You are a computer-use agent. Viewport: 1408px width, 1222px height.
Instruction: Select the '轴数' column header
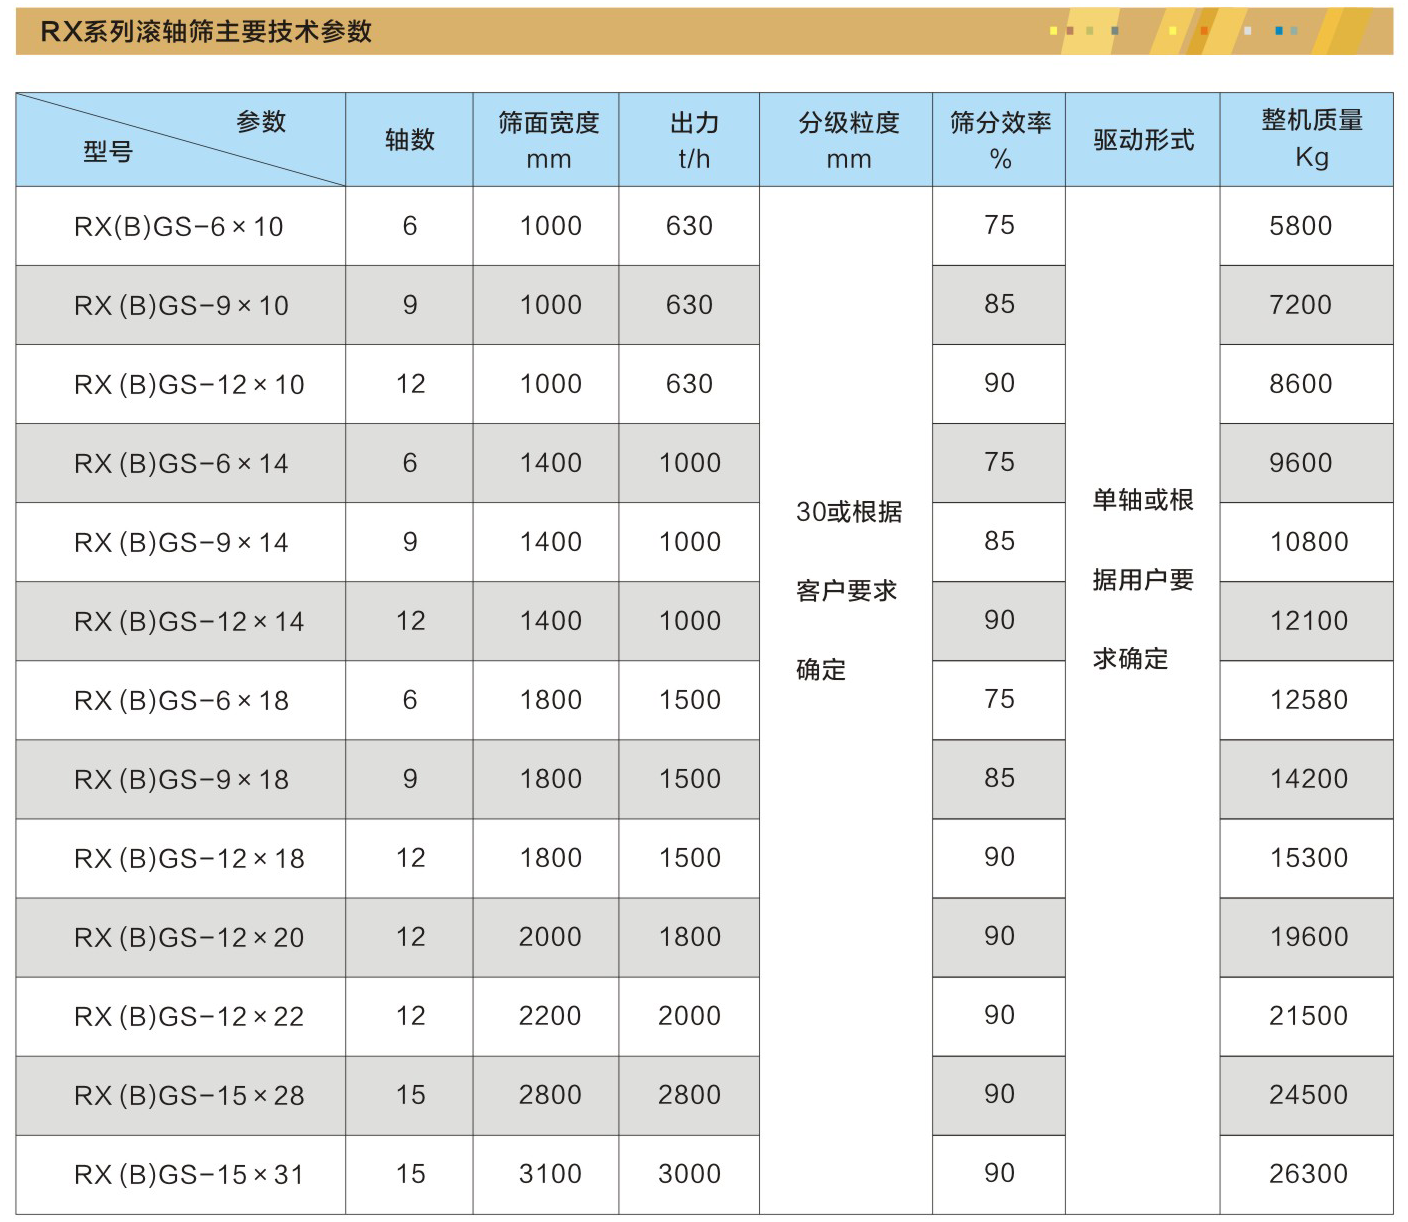pos(410,140)
